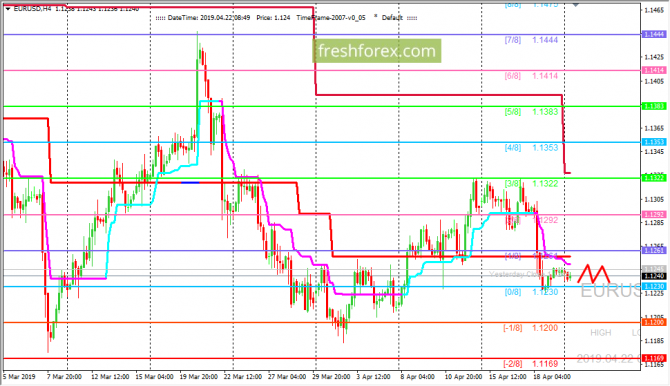670x386 pixels.
Task: Select the red 1.1169 price axis tag
Action: coord(653,358)
